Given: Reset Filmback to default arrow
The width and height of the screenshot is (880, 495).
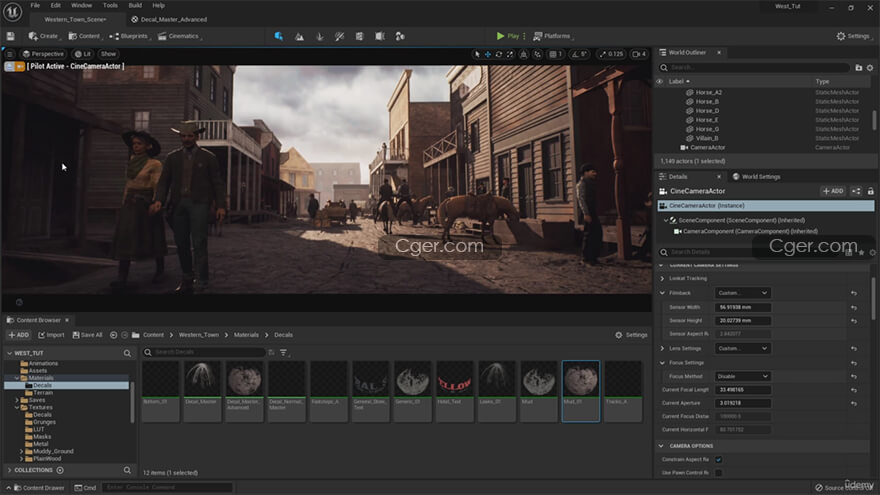Looking at the screenshot, I should point(854,293).
